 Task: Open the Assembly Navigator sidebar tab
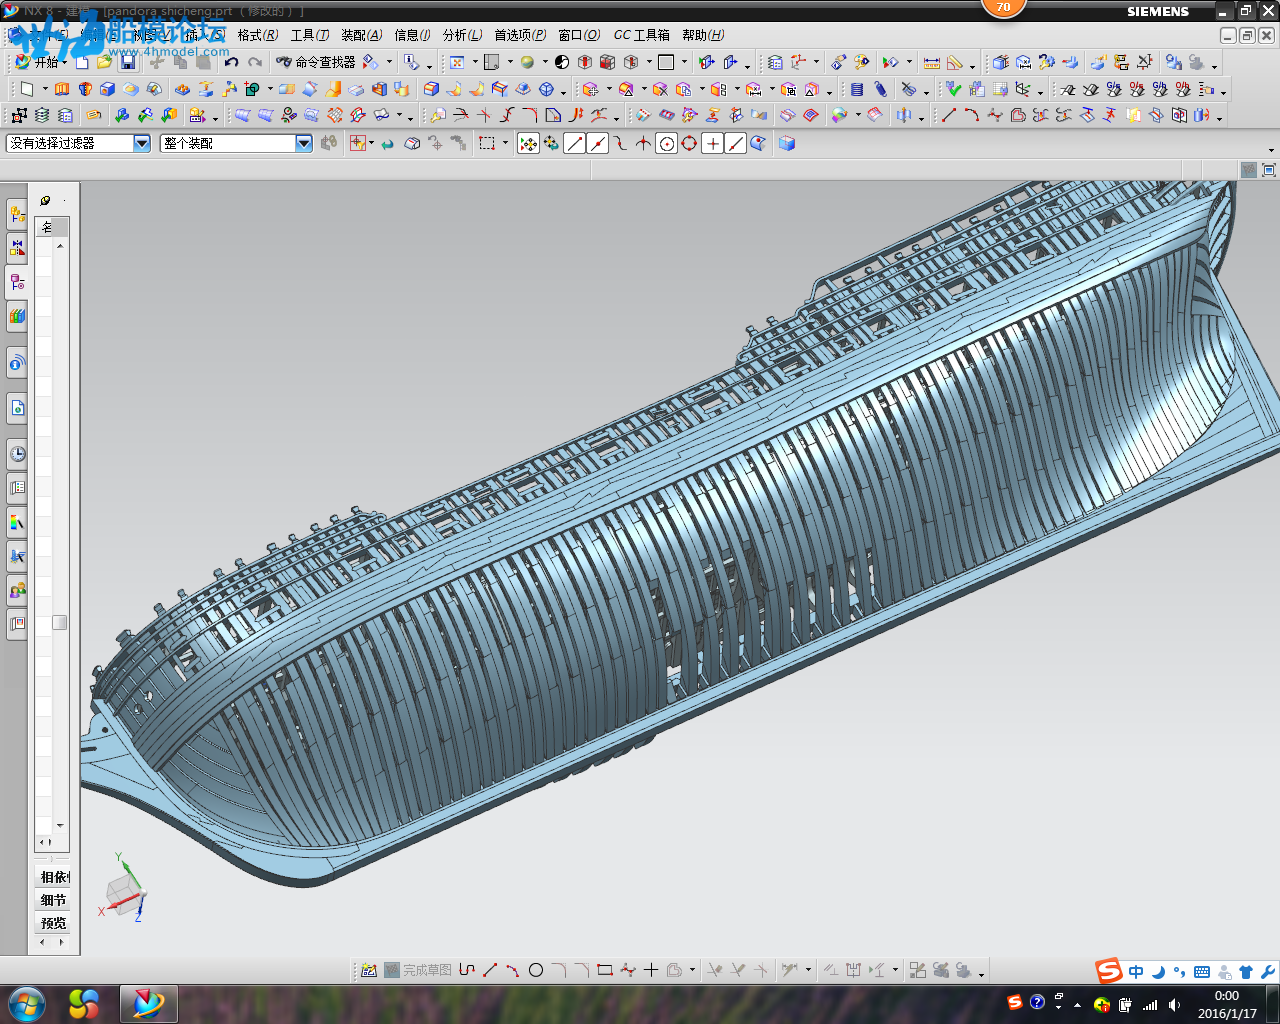(17, 214)
